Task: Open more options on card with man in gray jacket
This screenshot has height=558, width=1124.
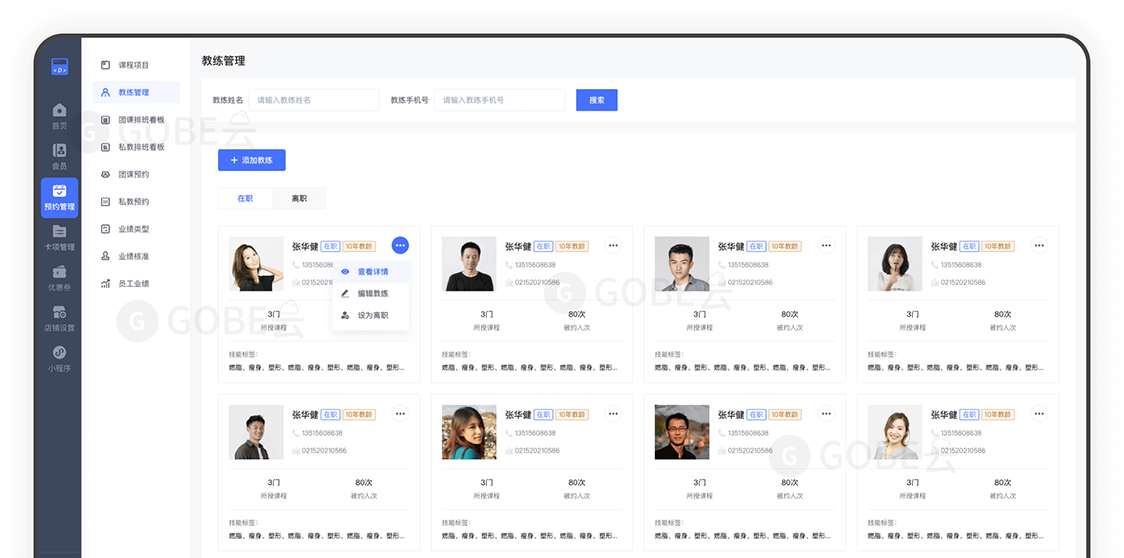Action: click(827, 245)
